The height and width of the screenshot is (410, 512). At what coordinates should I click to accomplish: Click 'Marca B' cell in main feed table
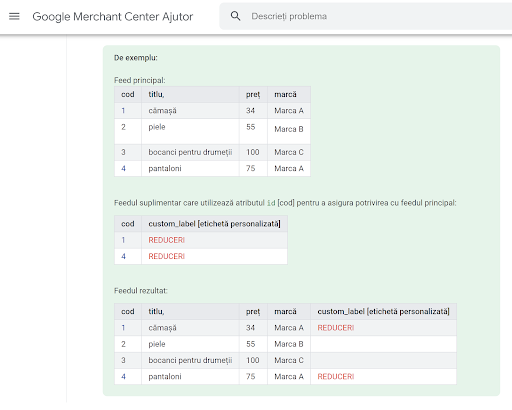click(x=289, y=129)
